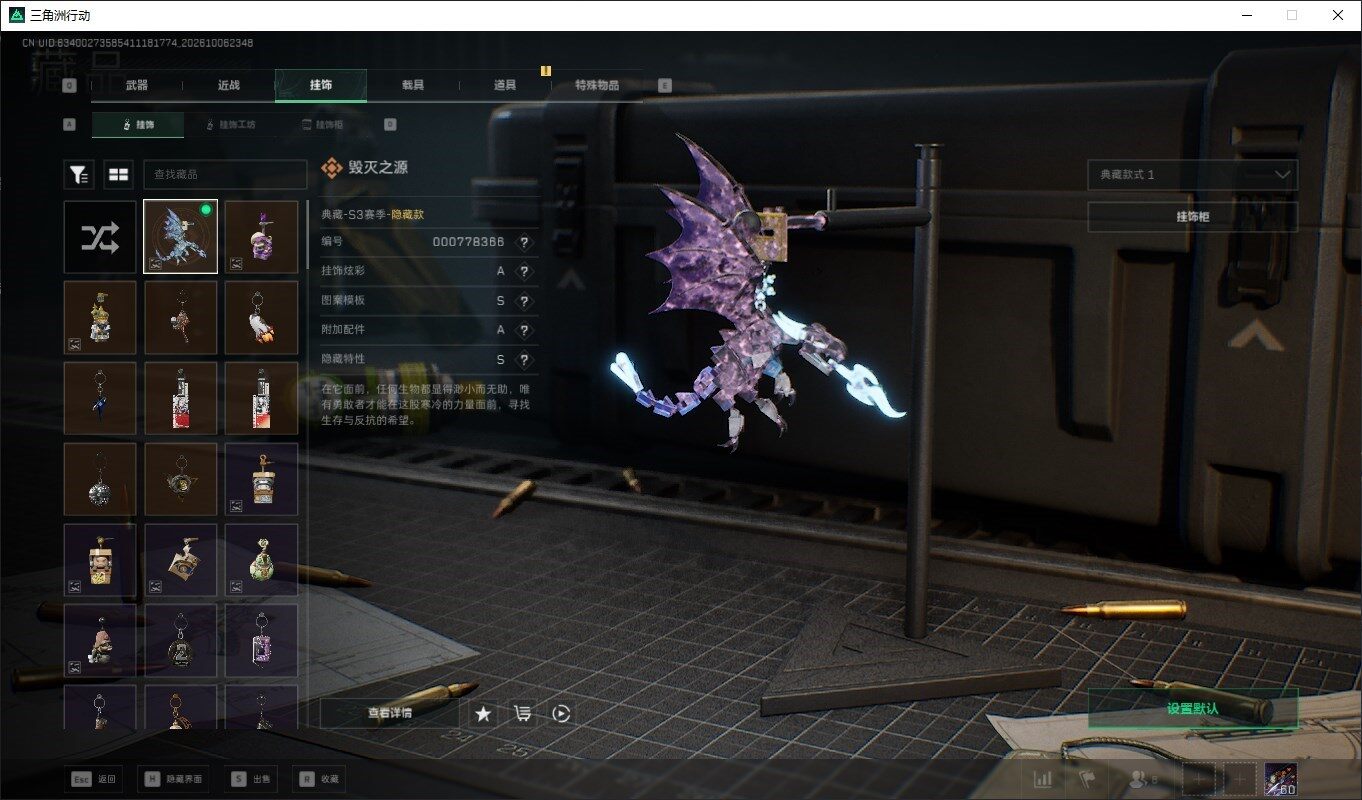Select the white rocket charm thumbnail

coord(261,318)
